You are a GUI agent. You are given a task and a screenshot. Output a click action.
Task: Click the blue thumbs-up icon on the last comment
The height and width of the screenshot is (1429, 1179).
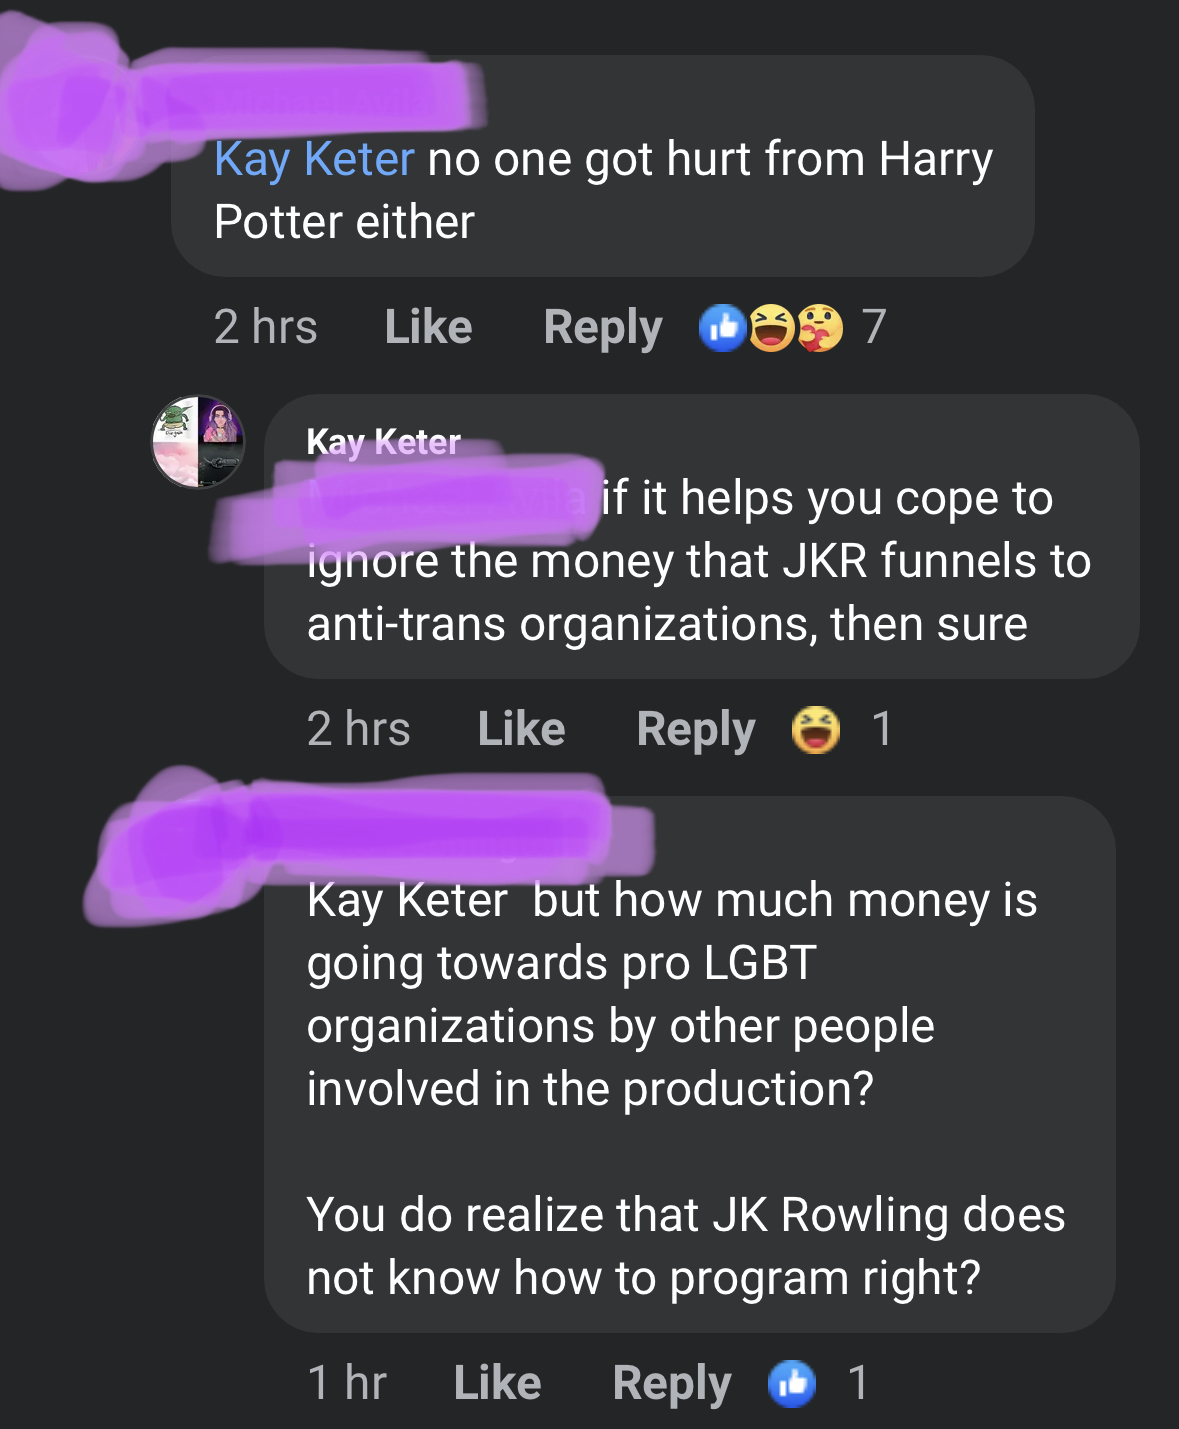coord(792,1383)
